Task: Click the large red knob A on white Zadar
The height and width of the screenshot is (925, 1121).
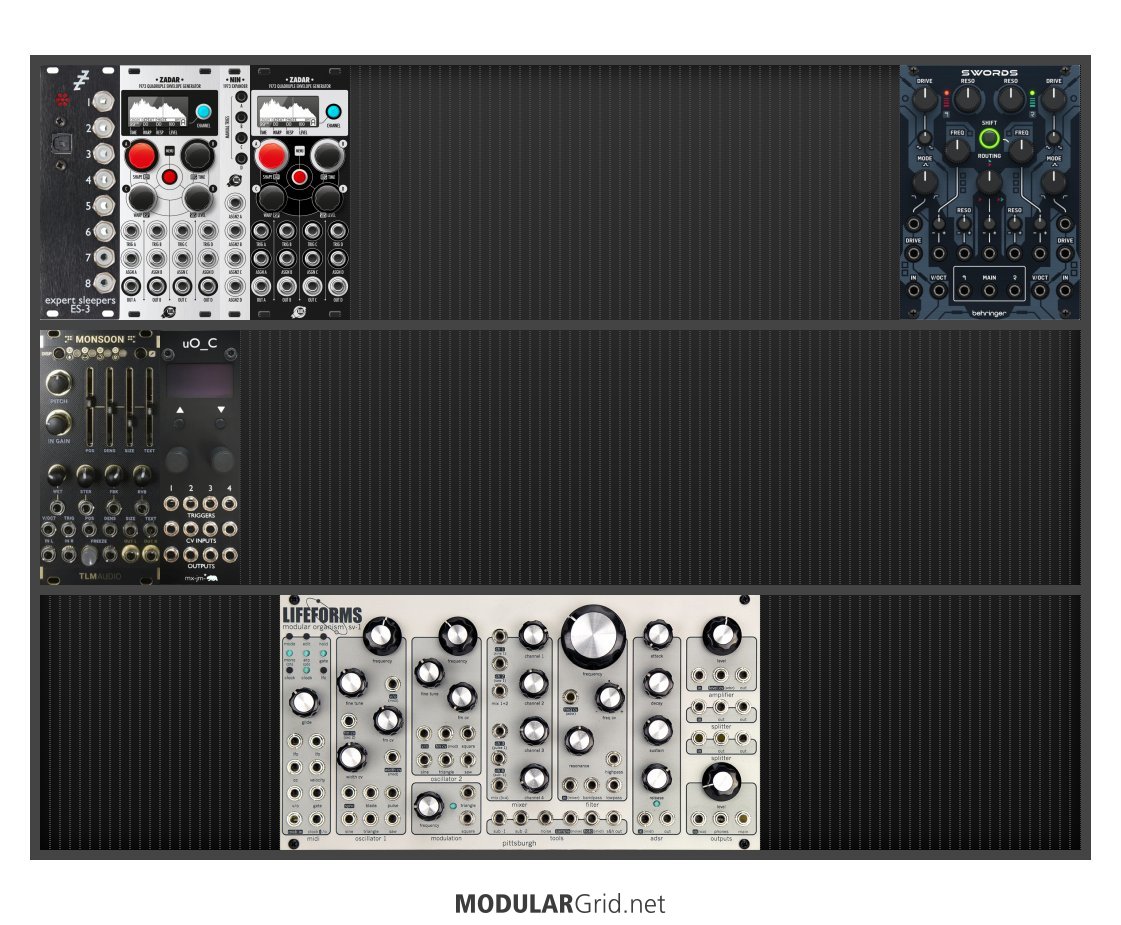Action: point(141,155)
